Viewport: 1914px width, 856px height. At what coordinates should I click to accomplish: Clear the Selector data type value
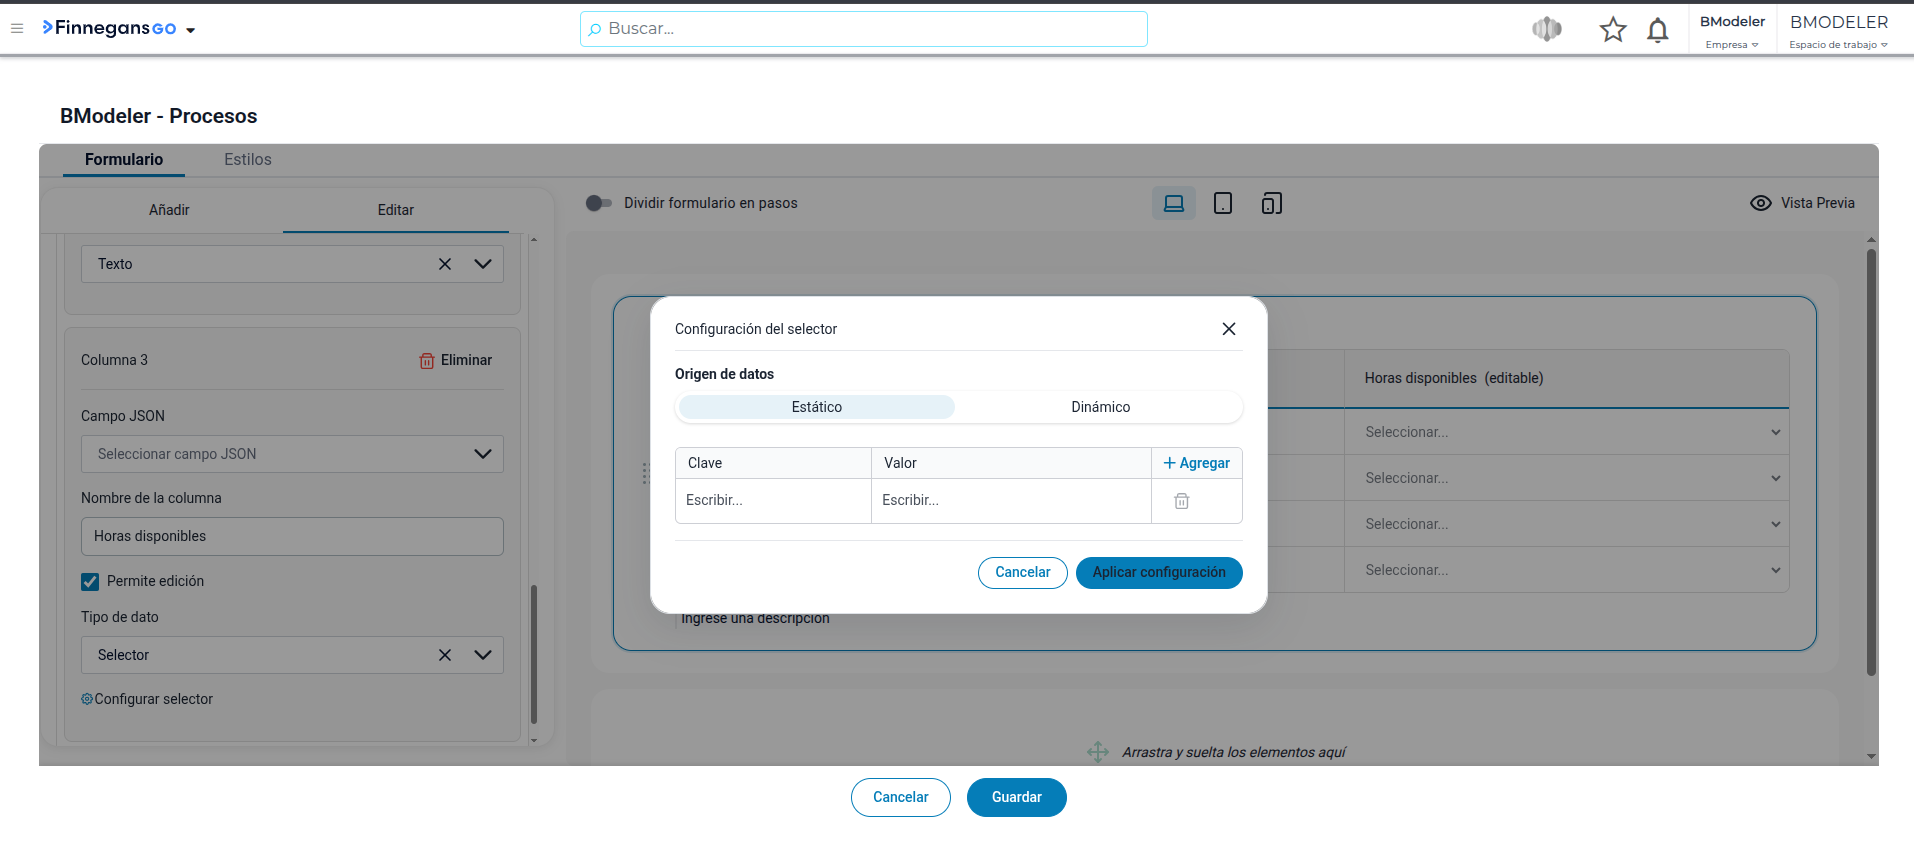coord(445,655)
